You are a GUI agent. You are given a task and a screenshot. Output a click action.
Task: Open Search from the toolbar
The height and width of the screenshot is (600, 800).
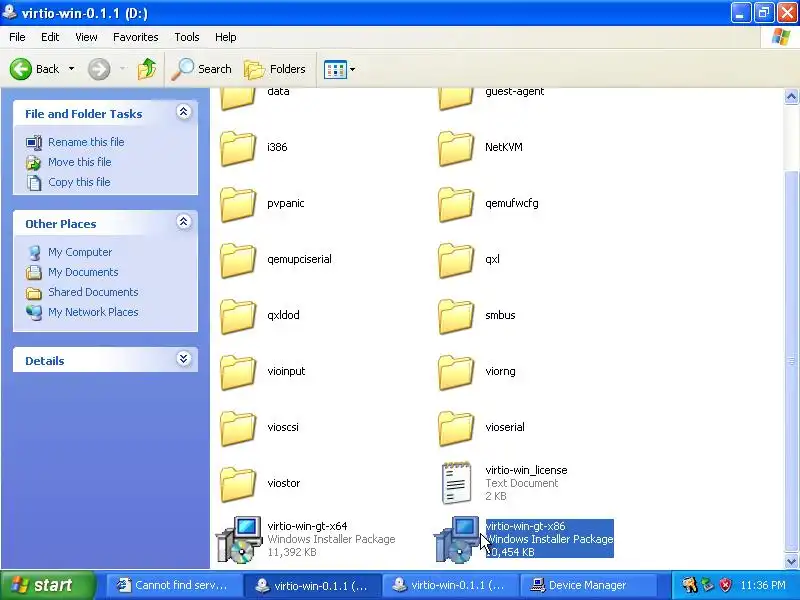click(202, 69)
